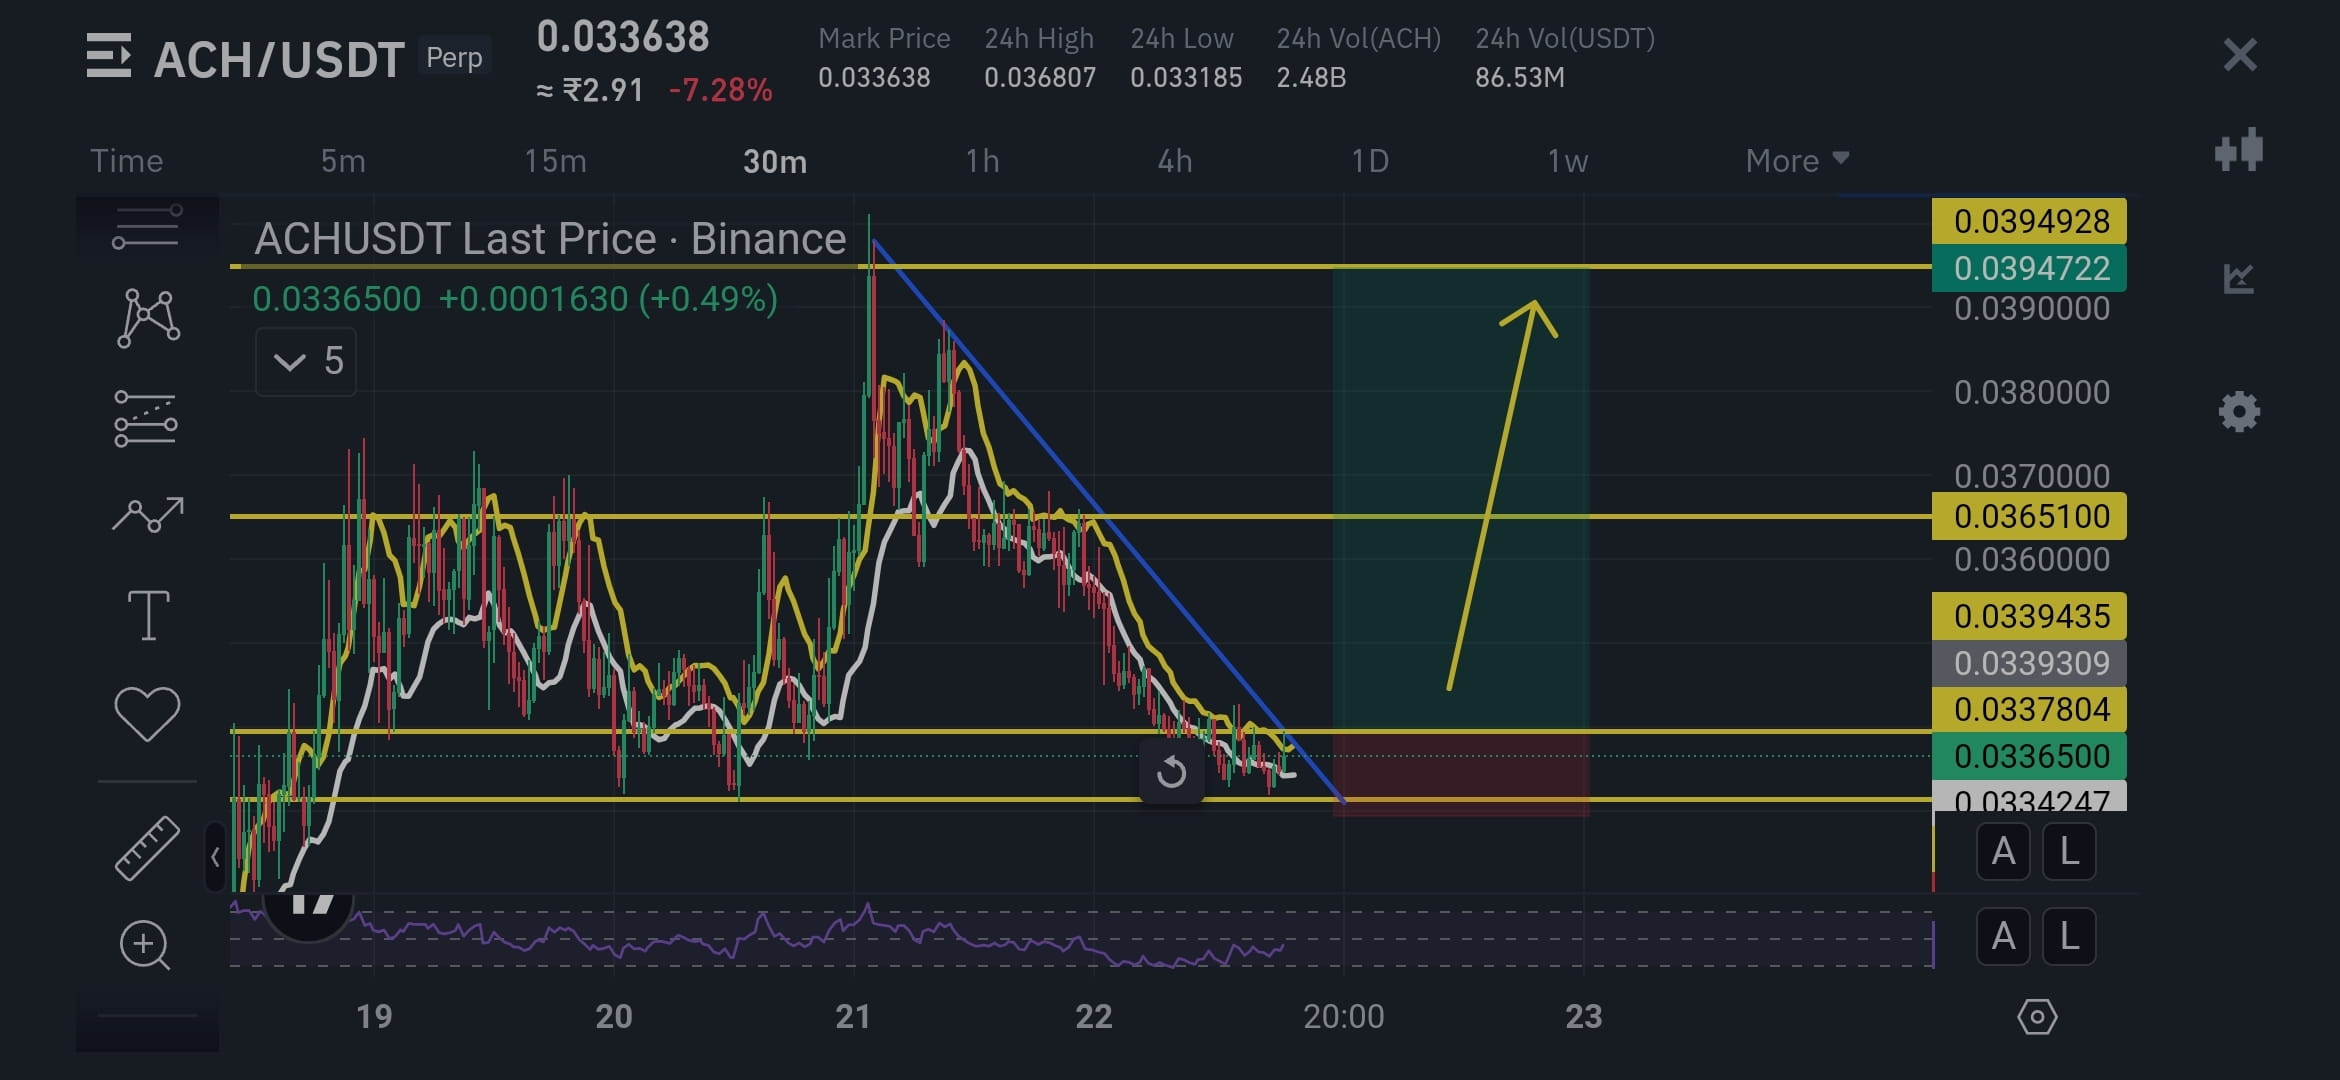This screenshot has width=2340, height=1080.
Task: Click the 24h Vol(ACH) value 2.48B
Action: click(1311, 78)
